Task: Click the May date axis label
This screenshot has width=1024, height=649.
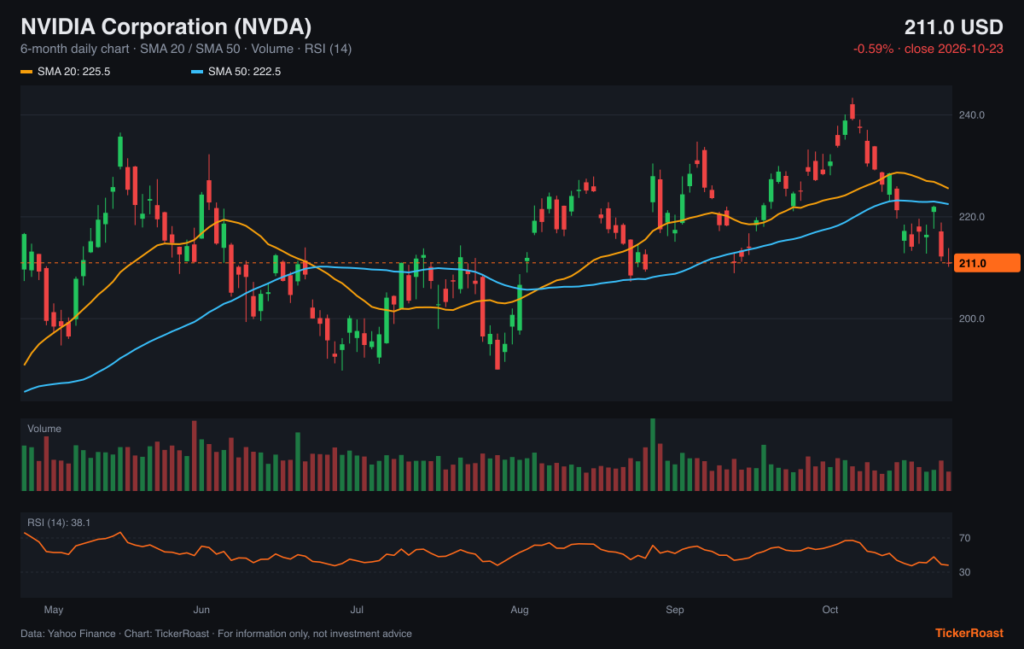Action: [54, 610]
